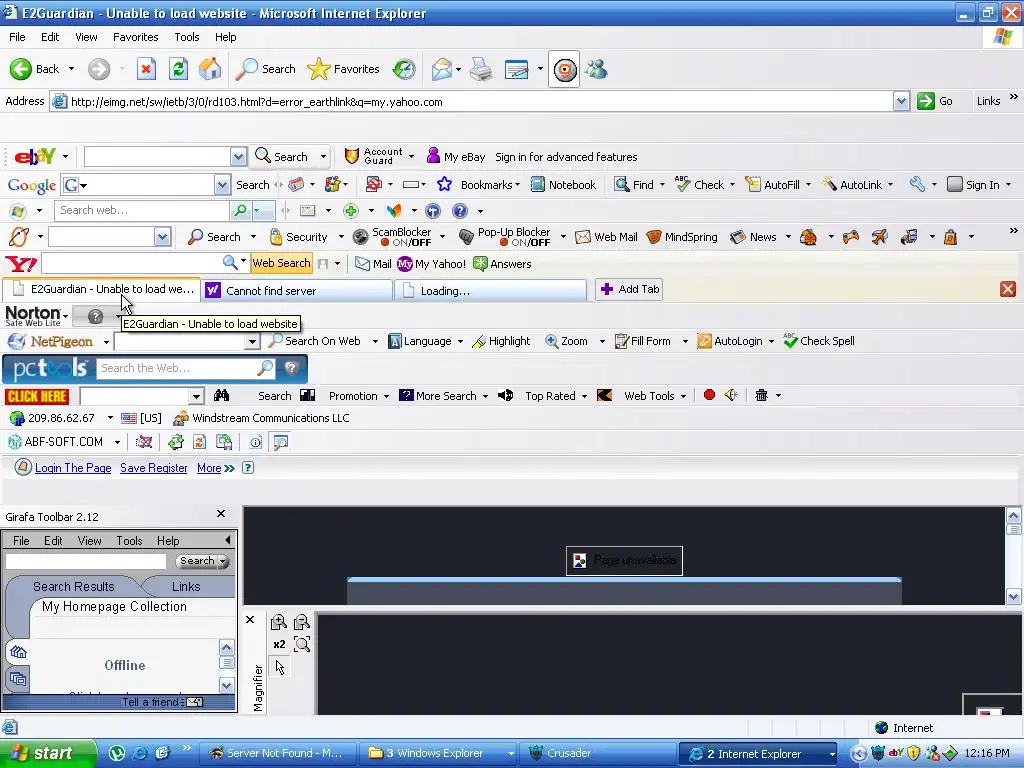Open the Windows Start button
The image size is (1024, 768).
click(48, 754)
